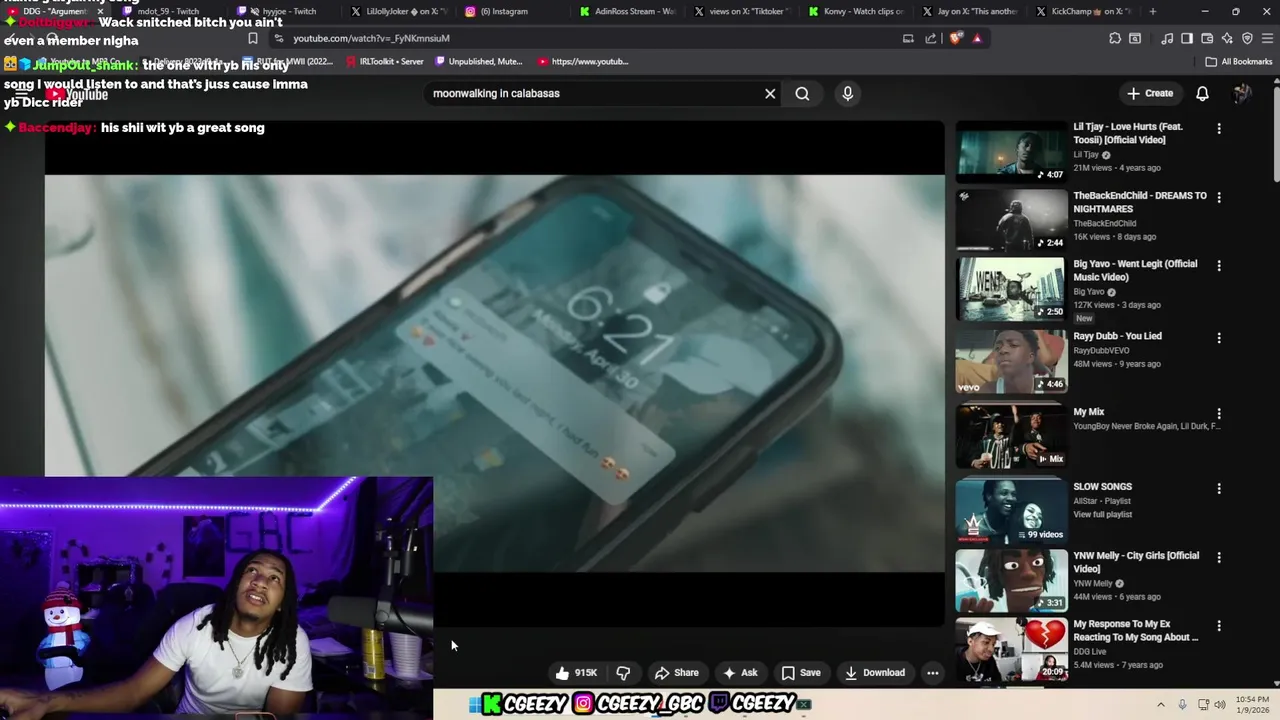Open a new browser tab plus button
1280x720 pixels.
point(1152,11)
